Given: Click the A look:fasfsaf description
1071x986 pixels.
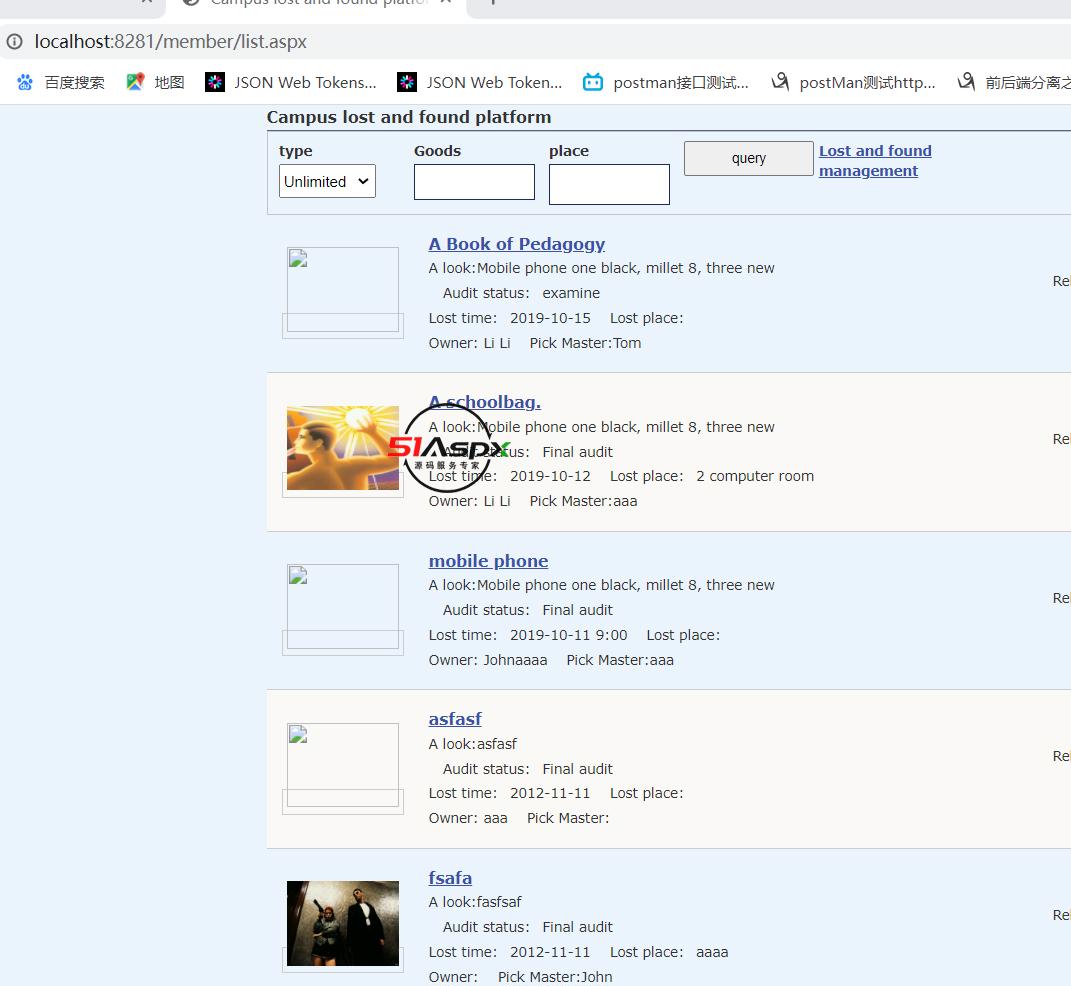Looking at the screenshot, I should point(475,903).
